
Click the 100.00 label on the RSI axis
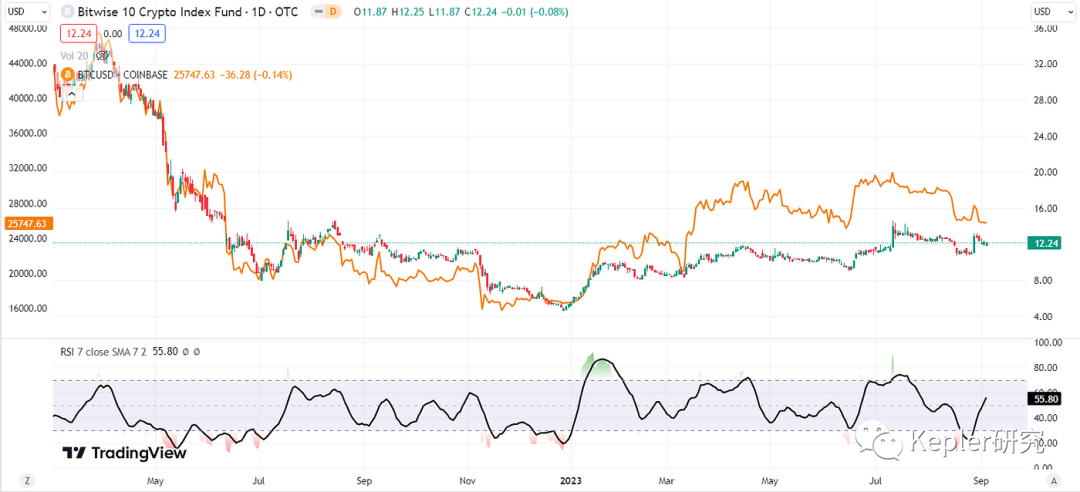1047,342
